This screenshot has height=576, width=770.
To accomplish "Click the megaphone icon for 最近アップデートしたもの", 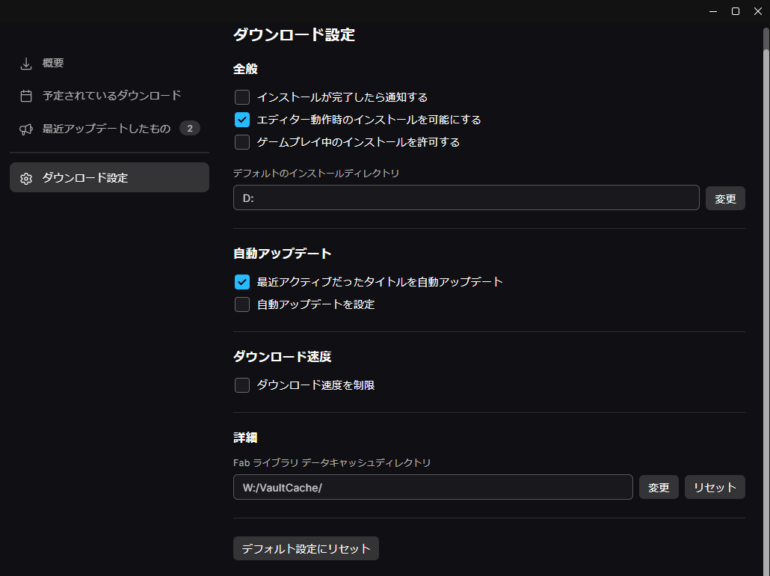I will coord(26,129).
